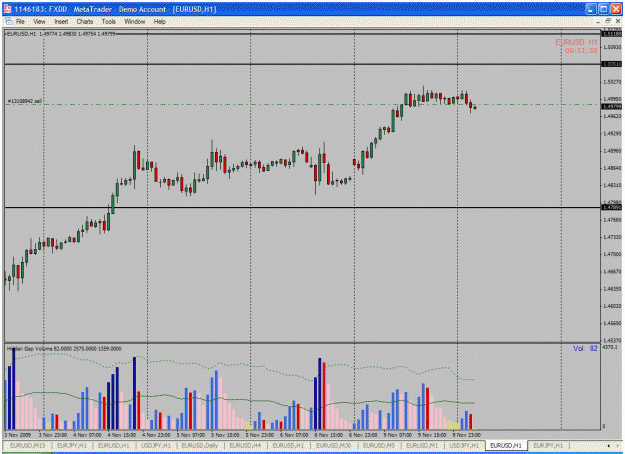625x454 pixels.
Task: Open the Charts menu
Action: pos(85,22)
